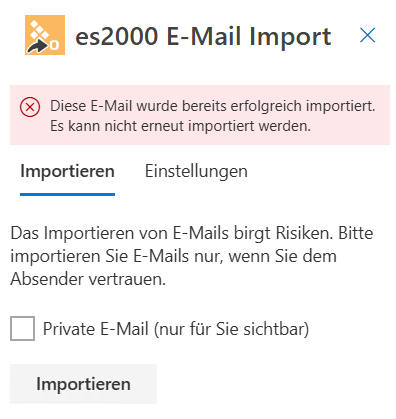Click the risk warning paragraph about importing e-mails
Screen dimensions: 396x419
(x=192, y=256)
